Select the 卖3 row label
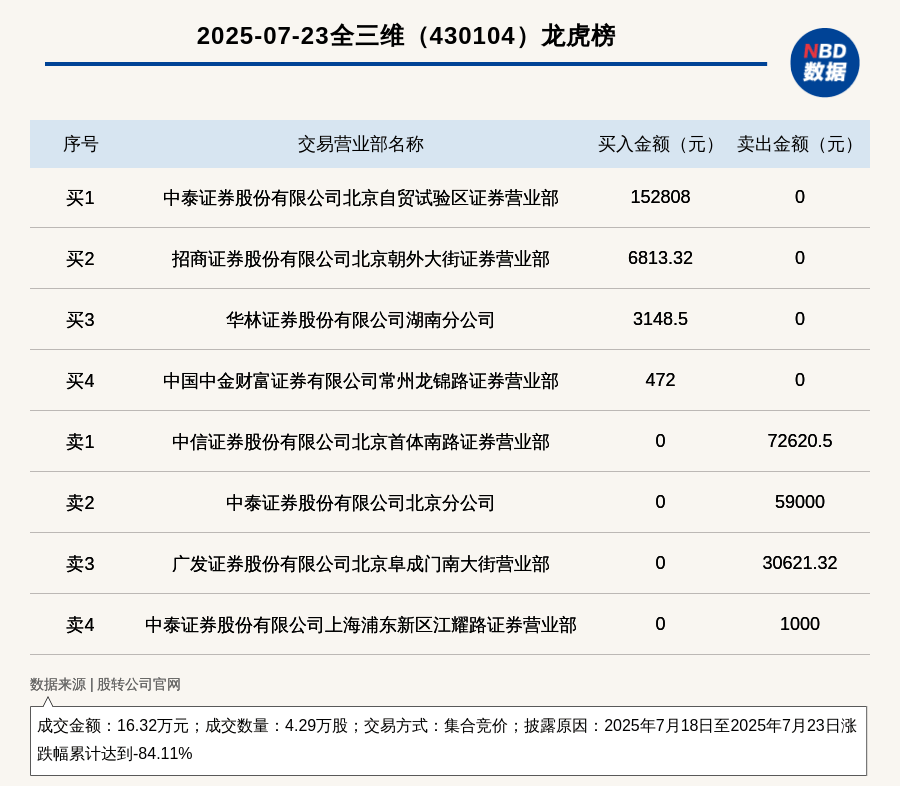The width and height of the screenshot is (900, 786). coord(80,564)
